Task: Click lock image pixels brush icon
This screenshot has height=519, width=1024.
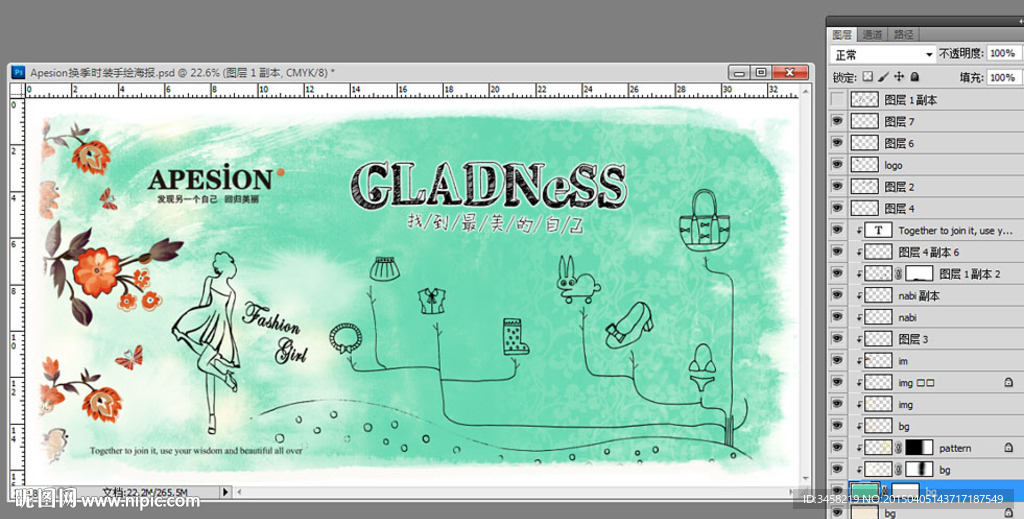Action: point(883,76)
